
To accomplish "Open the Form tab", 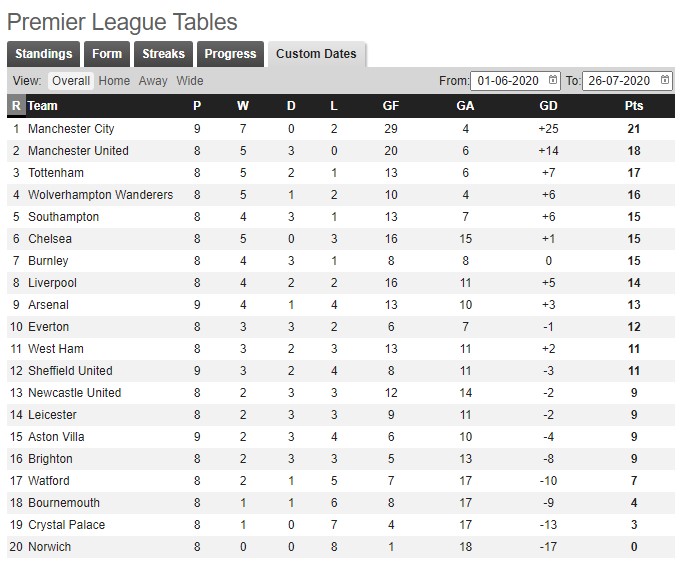I will tap(107, 54).
